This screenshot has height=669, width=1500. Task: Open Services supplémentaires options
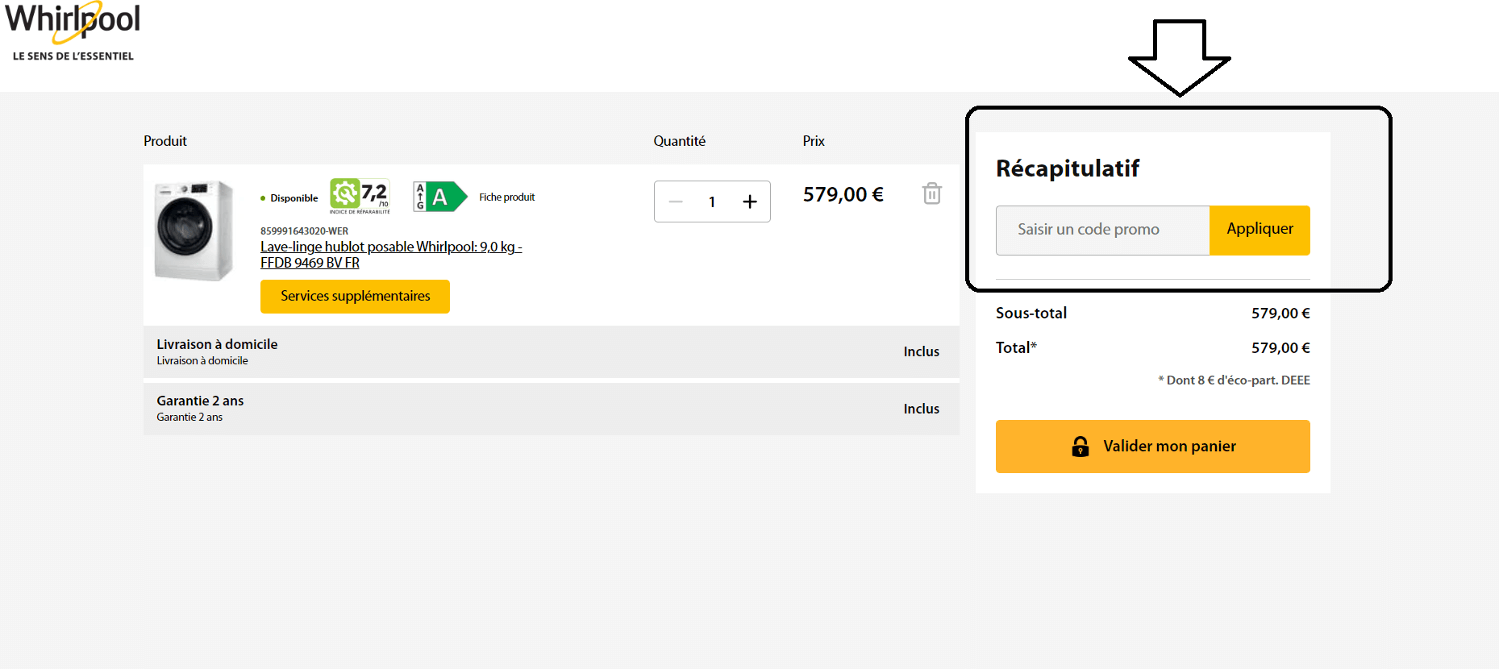coord(355,296)
